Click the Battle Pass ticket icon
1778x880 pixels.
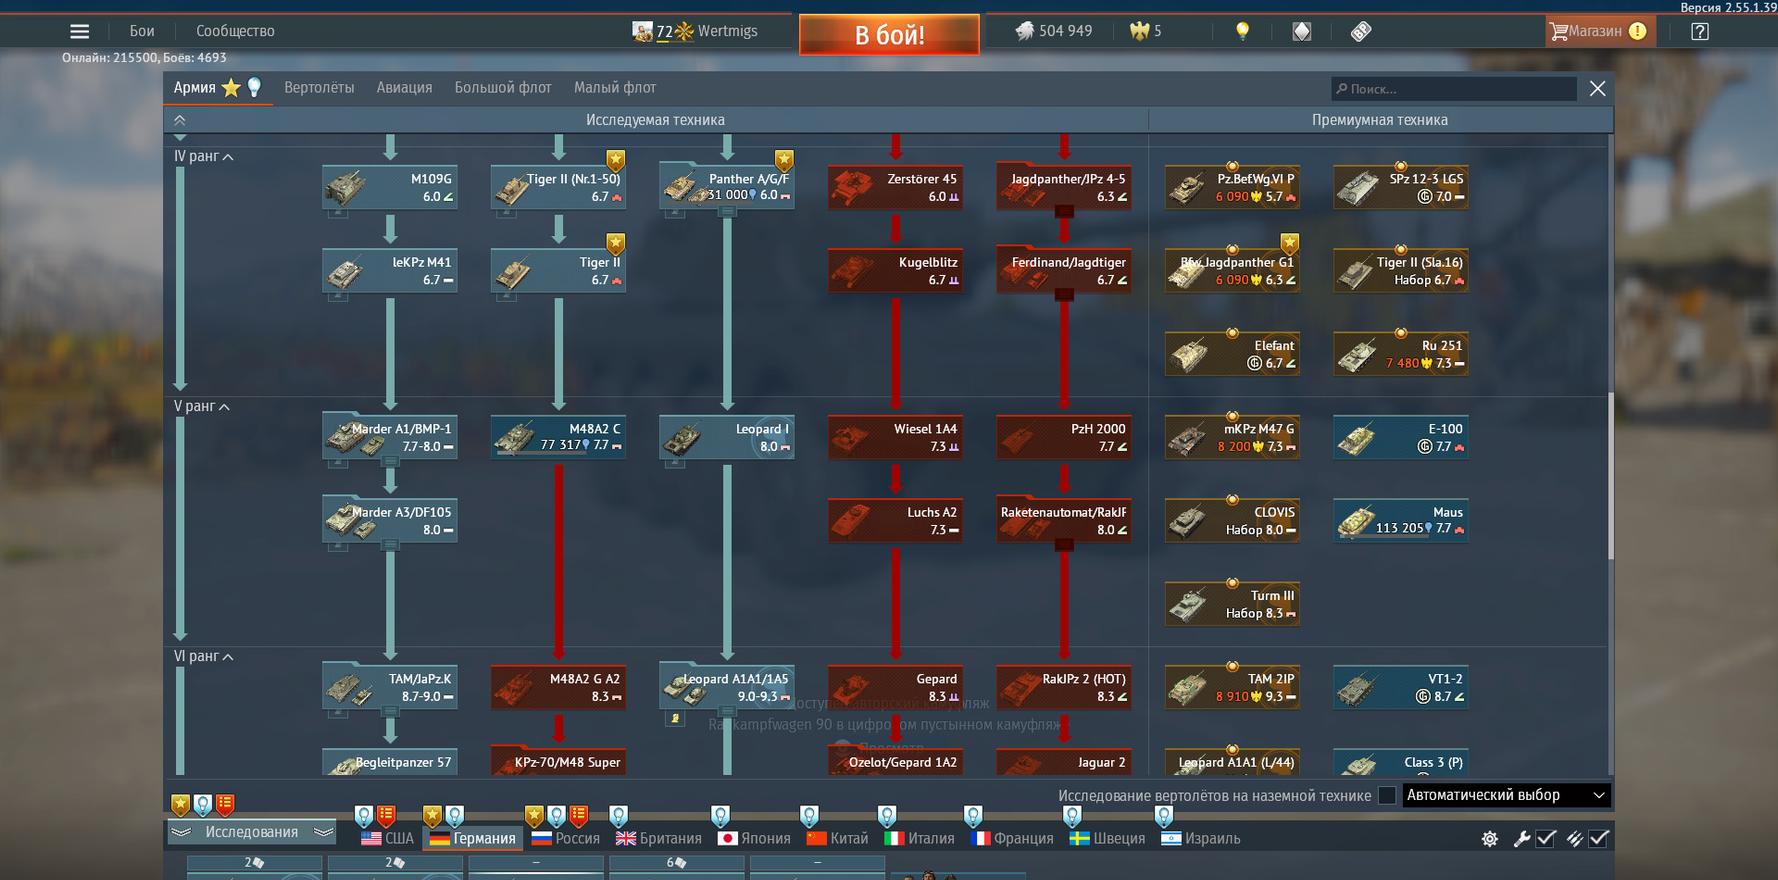1361,31
